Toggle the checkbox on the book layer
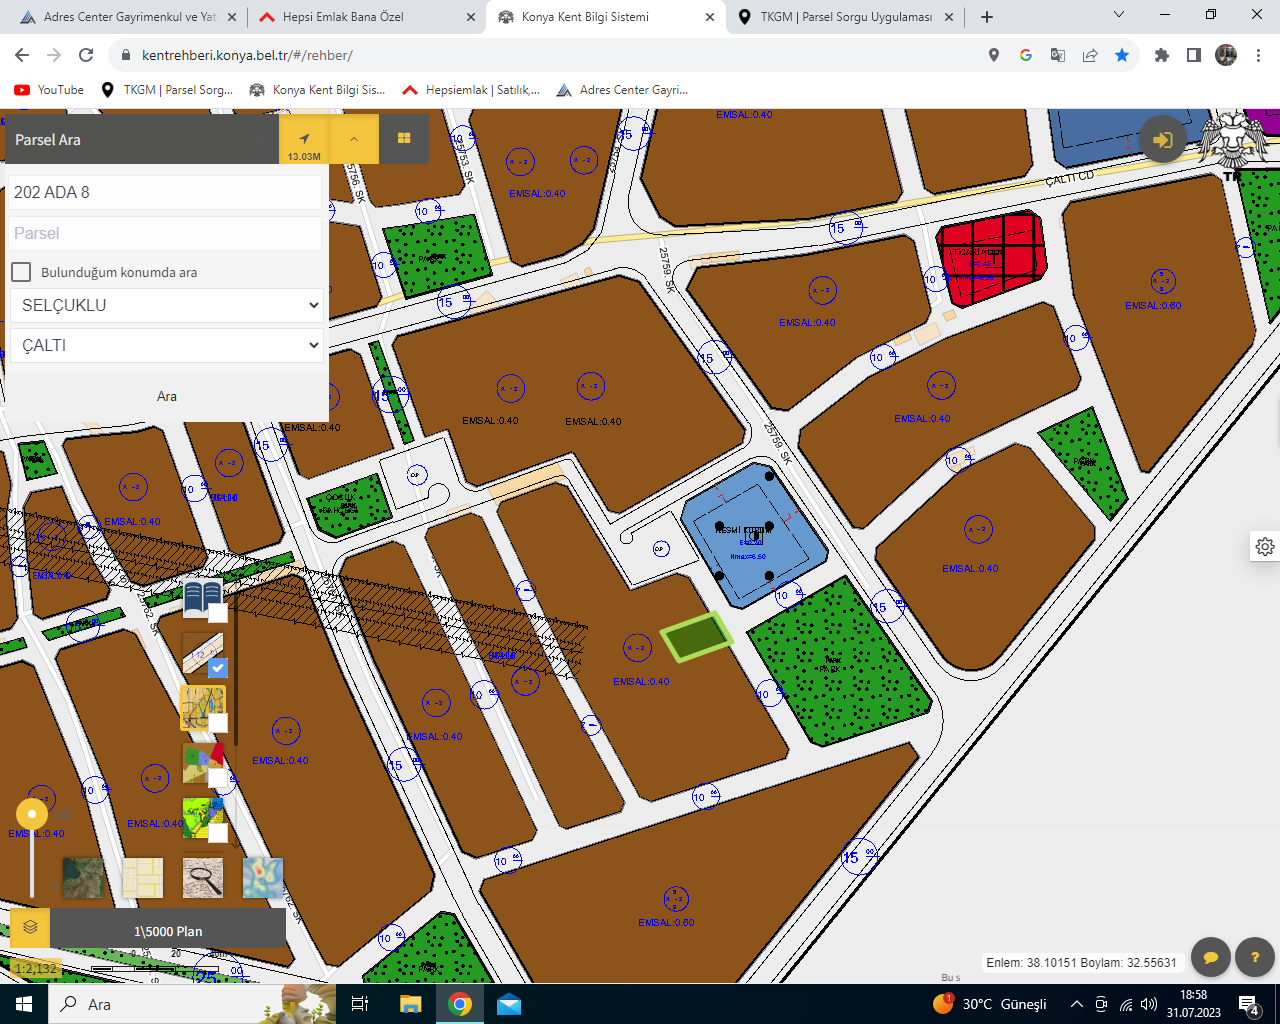 click(x=217, y=613)
